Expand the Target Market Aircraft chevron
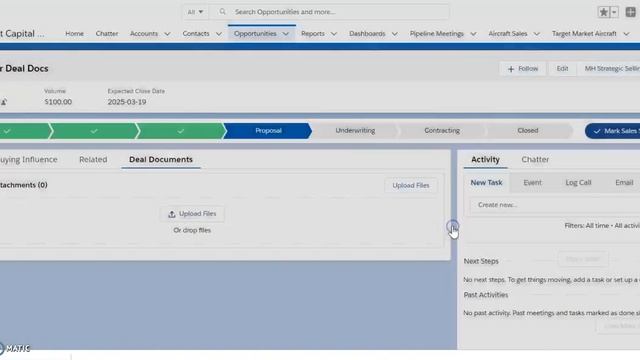Image resolution: width=640 pixels, height=360 pixels. point(626,34)
